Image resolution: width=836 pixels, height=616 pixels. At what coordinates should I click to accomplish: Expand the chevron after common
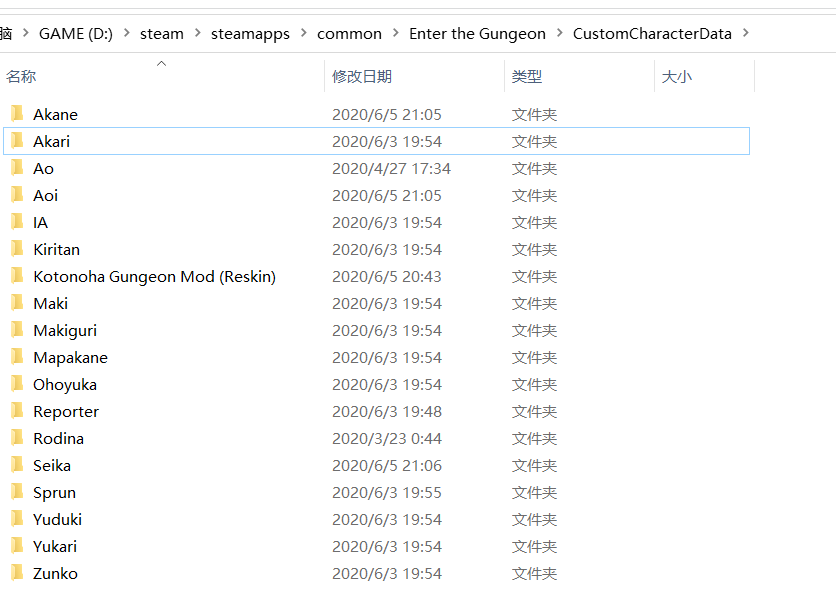396,33
